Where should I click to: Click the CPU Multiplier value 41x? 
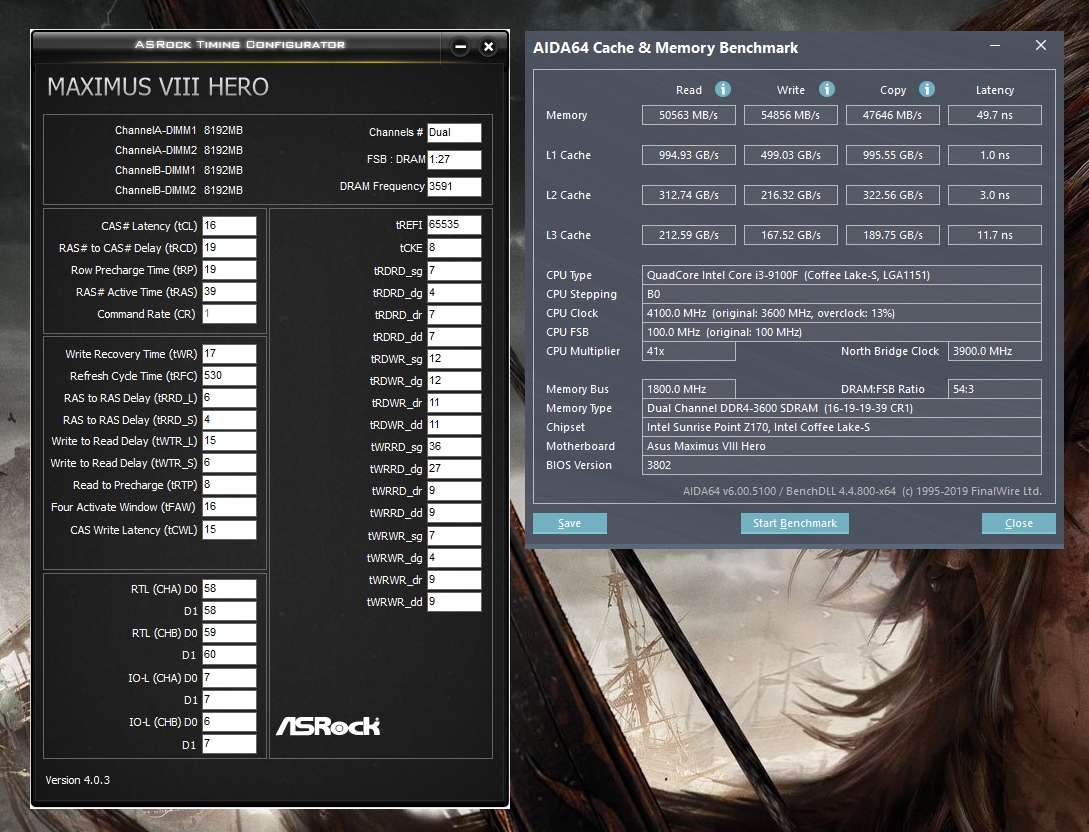[x=688, y=351]
